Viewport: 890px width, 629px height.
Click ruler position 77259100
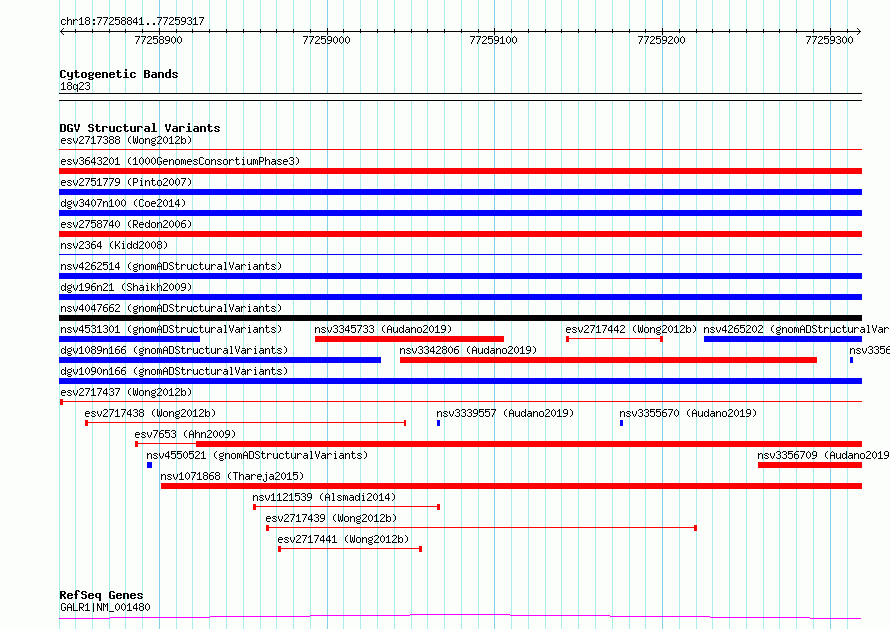tap(493, 40)
